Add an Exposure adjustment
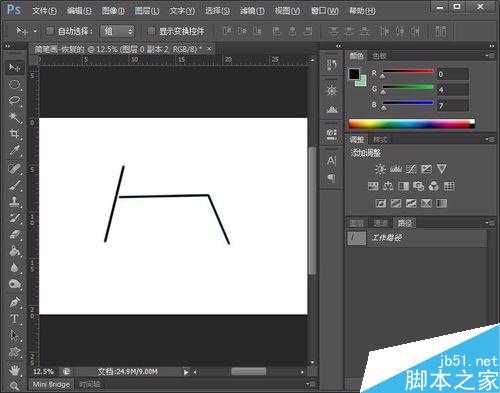Screen dimensions: 500x393 point(426,169)
